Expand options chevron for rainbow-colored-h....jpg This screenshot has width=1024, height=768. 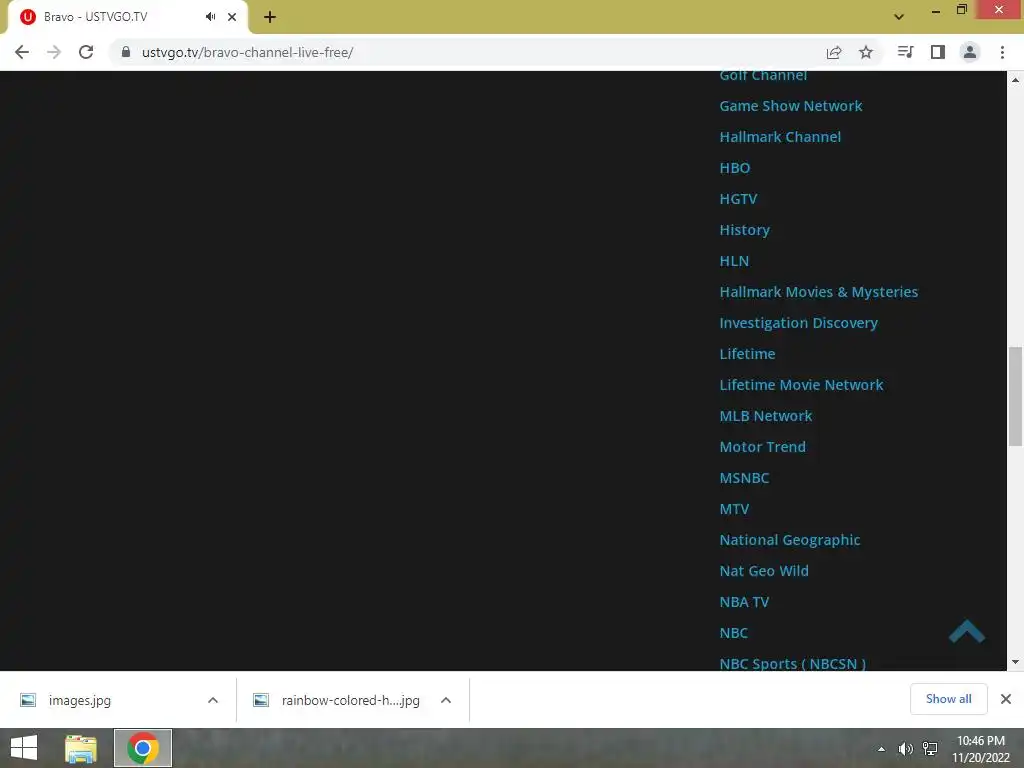tap(446, 700)
